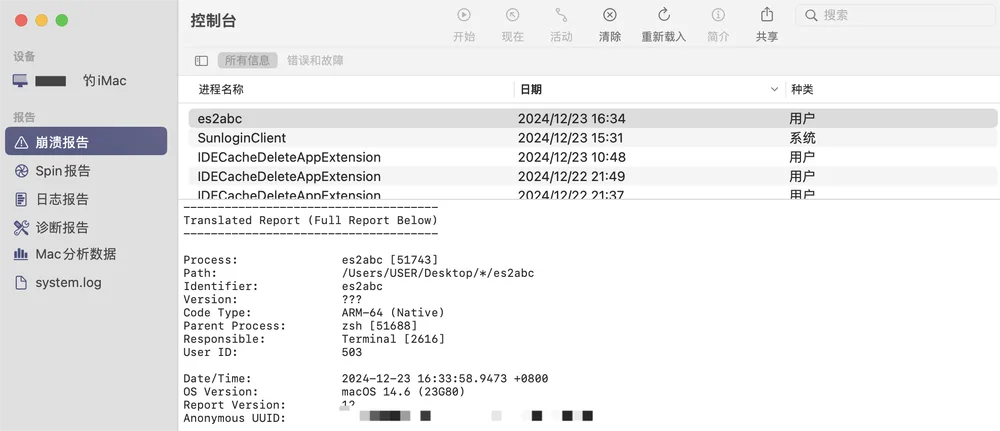
Task: Sort by the 进程名称 column header
Action: pos(221,90)
